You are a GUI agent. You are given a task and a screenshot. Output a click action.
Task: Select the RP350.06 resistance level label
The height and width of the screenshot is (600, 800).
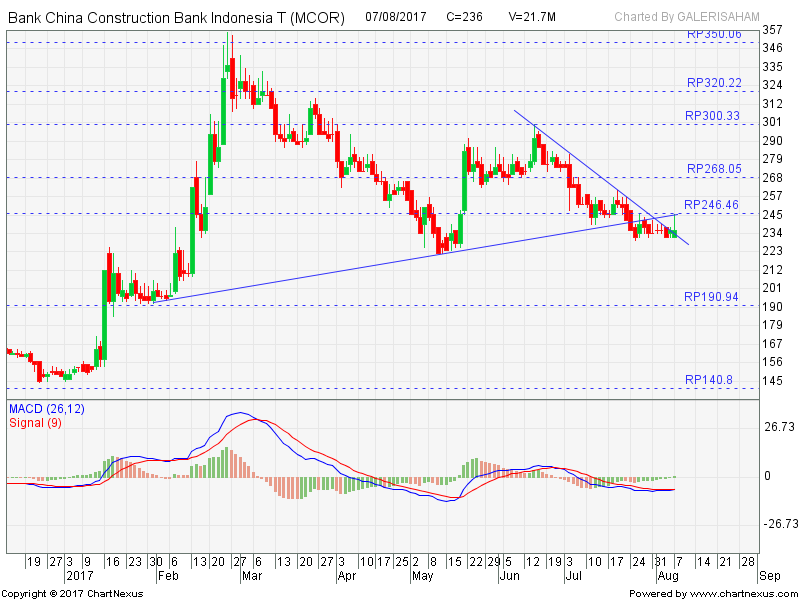pos(712,34)
